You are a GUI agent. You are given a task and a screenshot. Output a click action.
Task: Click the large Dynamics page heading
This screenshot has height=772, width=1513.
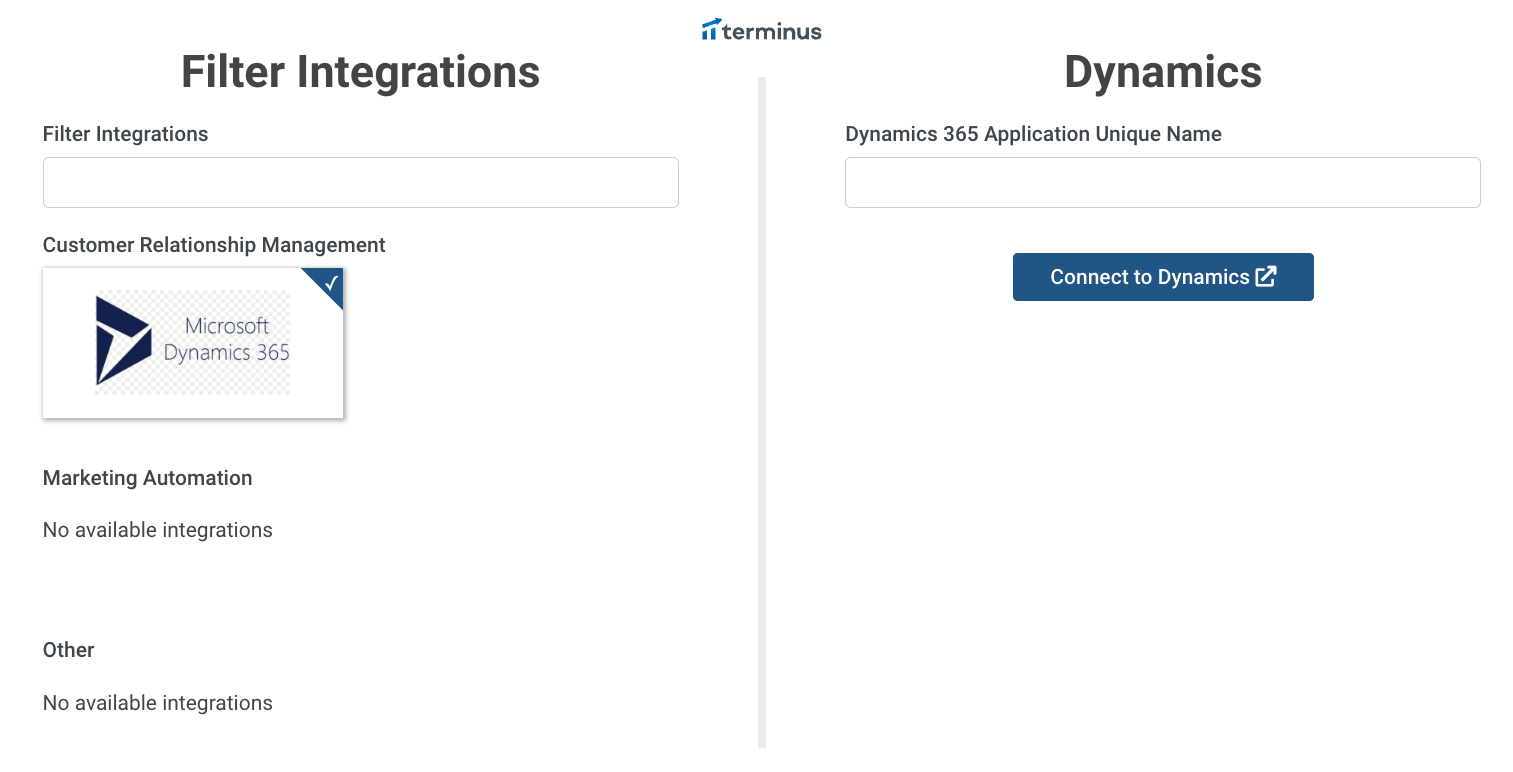(x=1163, y=72)
